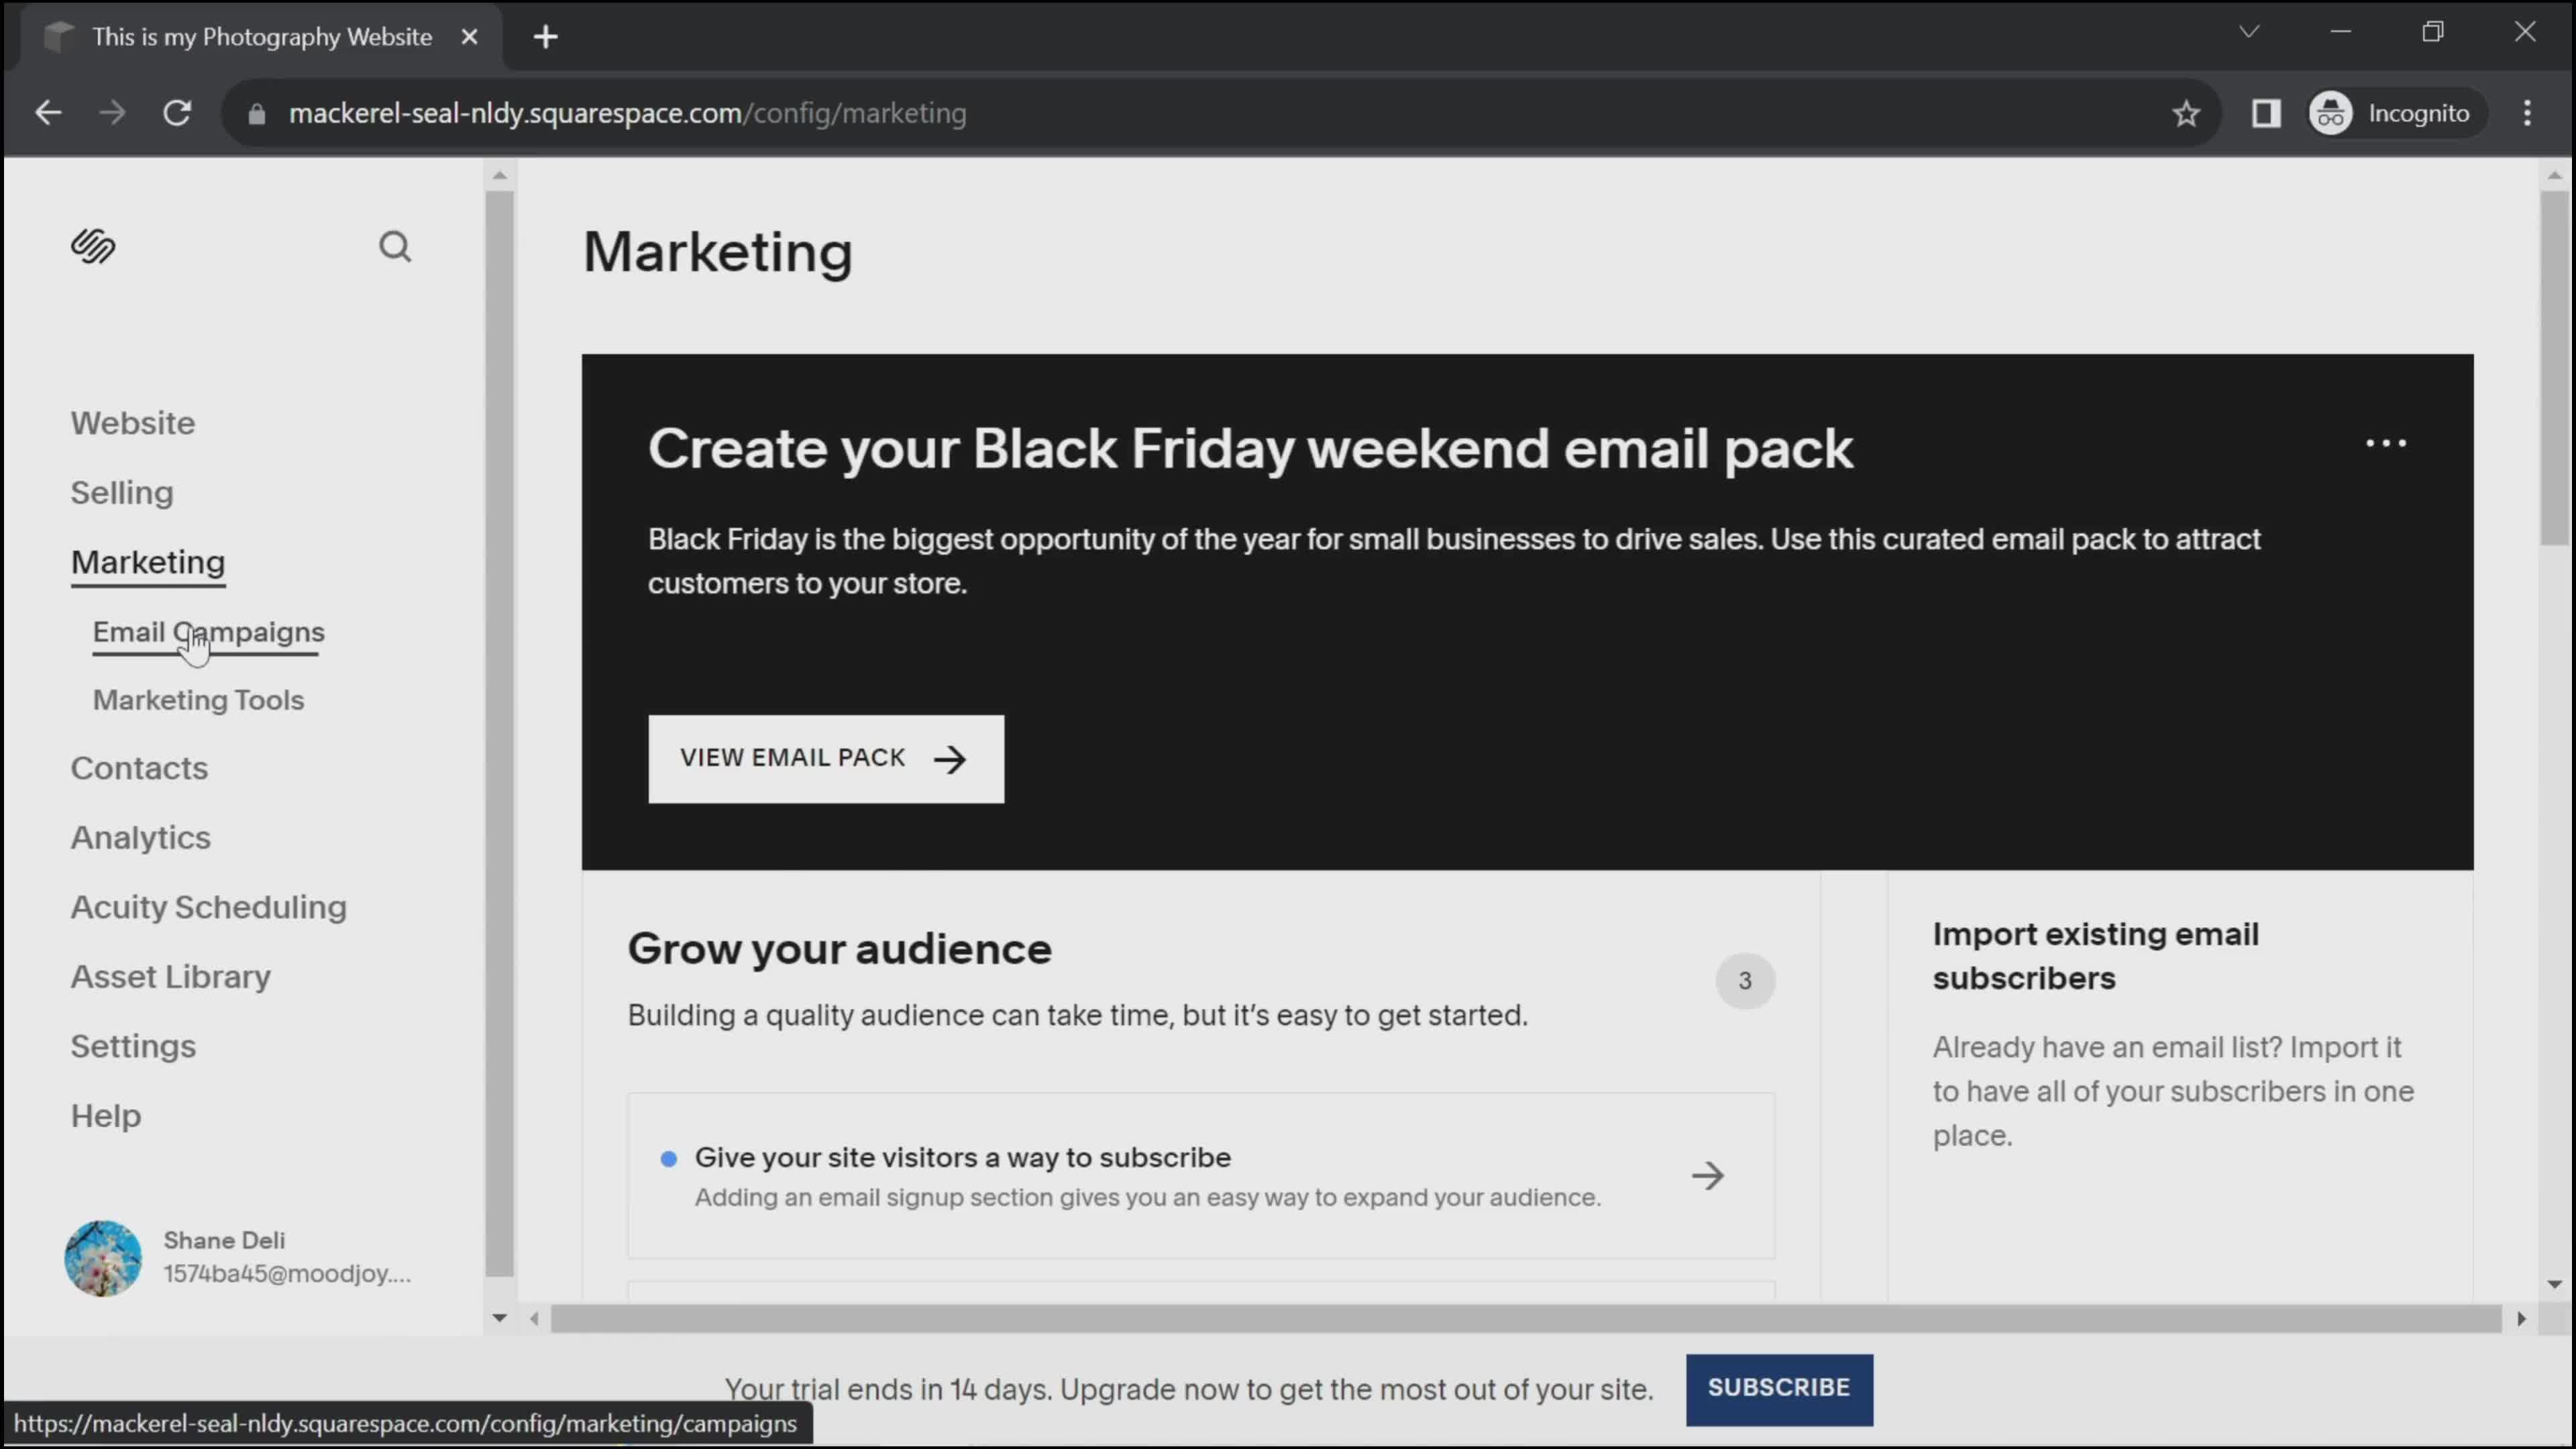This screenshot has width=2576, height=1449.
Task: Open Marketing Tools submenu
Action: (x=198, y=700)
